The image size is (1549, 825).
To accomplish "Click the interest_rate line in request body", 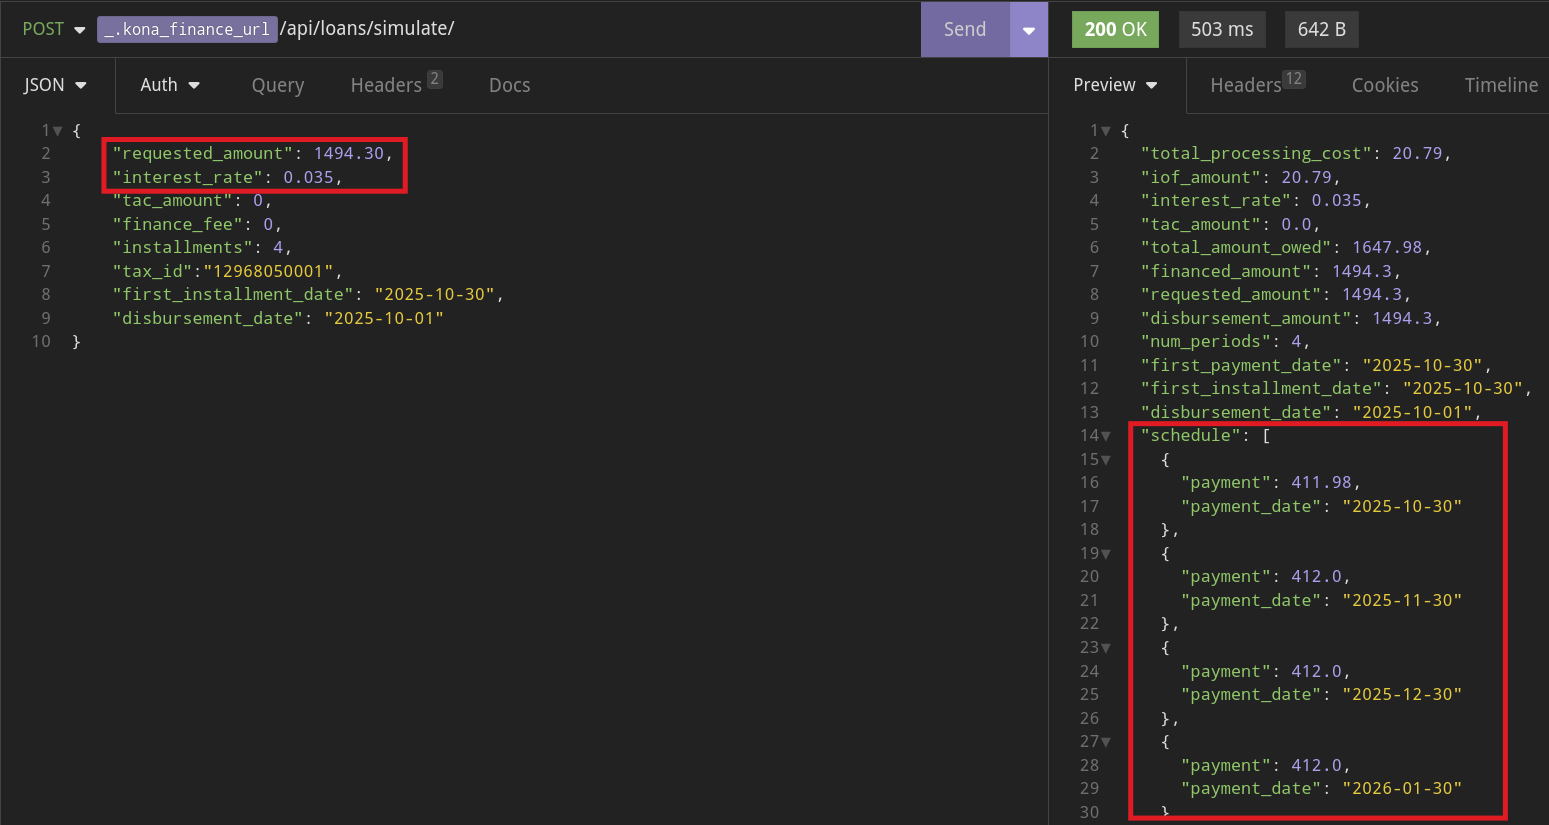I will (x=227, y=177).
